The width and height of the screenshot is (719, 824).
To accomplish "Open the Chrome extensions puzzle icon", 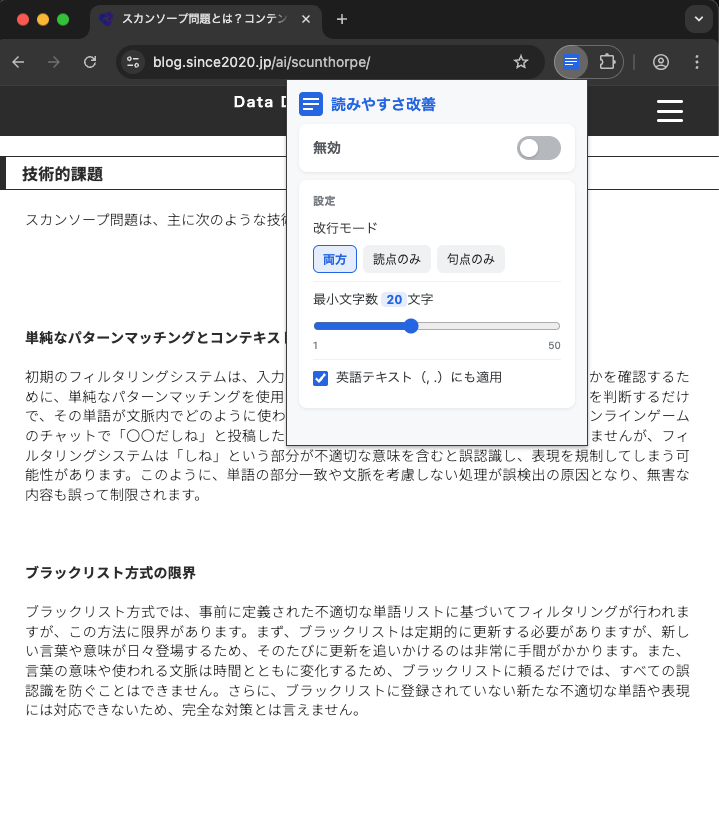I will pyautogui.click(x=607, y=62).
